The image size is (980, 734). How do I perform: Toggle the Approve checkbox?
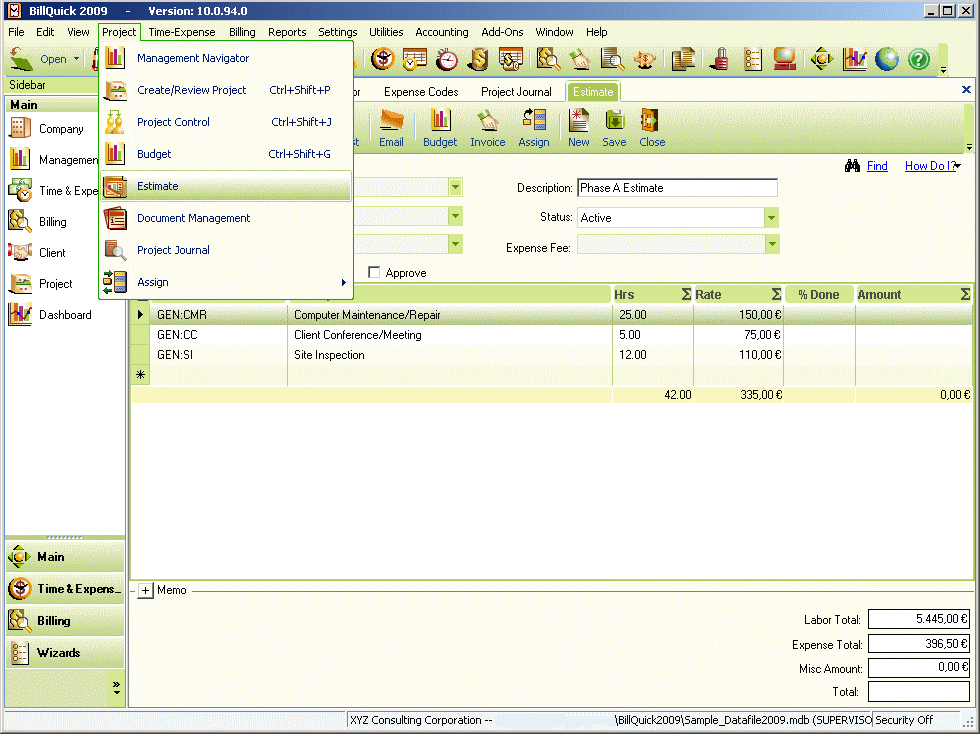pyautogui.click(x=374, y=273)
